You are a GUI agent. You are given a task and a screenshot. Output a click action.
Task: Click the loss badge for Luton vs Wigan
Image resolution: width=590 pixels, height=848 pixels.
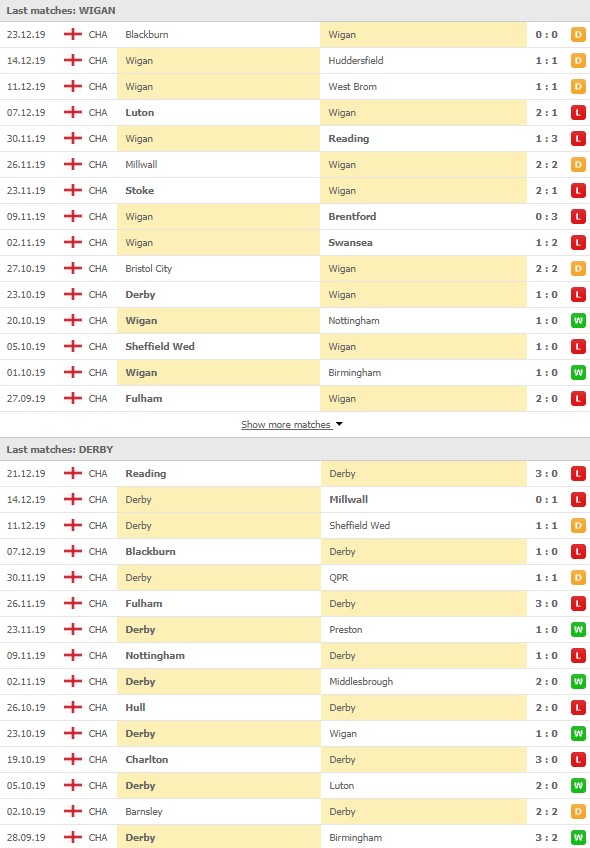pos(578,112)
